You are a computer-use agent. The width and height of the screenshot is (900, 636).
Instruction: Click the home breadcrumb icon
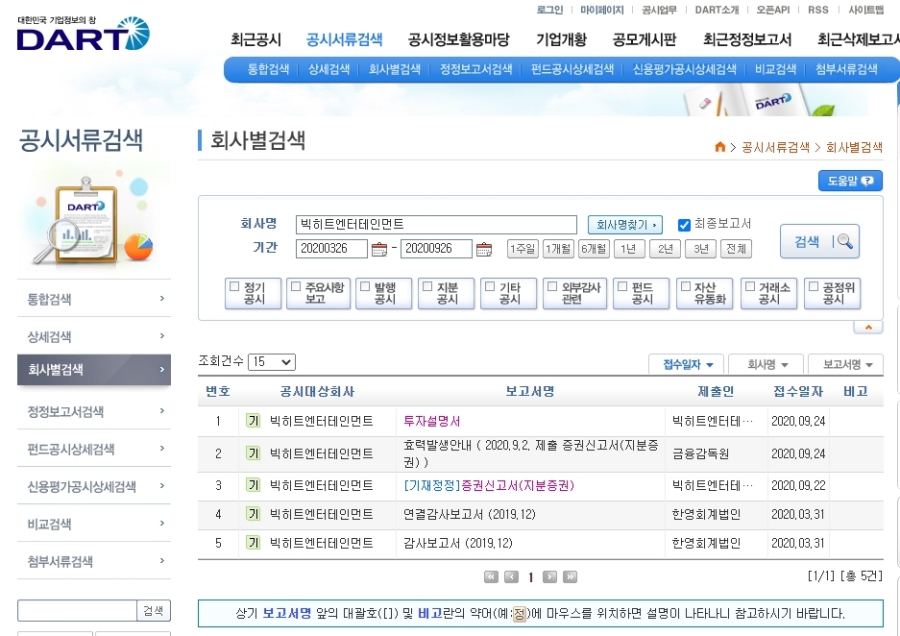coord(720,147)
